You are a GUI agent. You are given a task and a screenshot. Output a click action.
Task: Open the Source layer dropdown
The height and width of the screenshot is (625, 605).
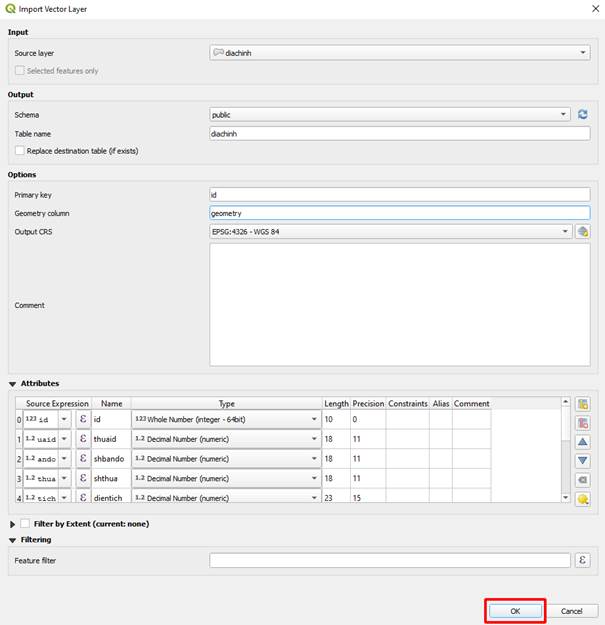[399, 53]
